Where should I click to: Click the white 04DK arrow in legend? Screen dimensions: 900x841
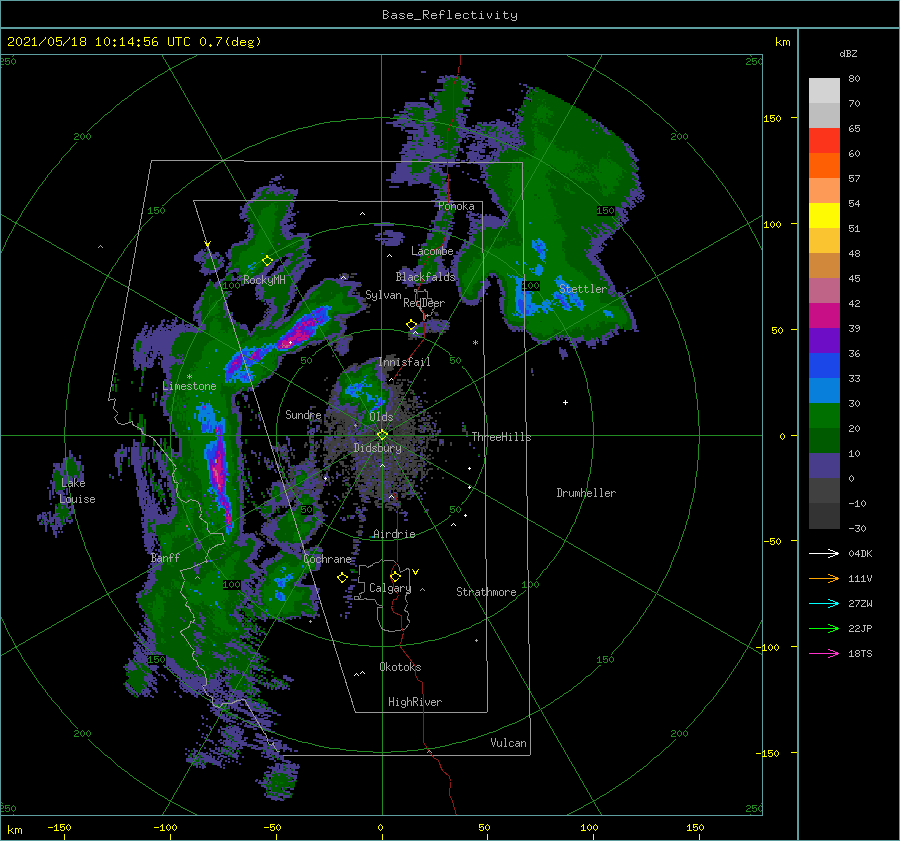pyautogui.click(x=824, y=553)
